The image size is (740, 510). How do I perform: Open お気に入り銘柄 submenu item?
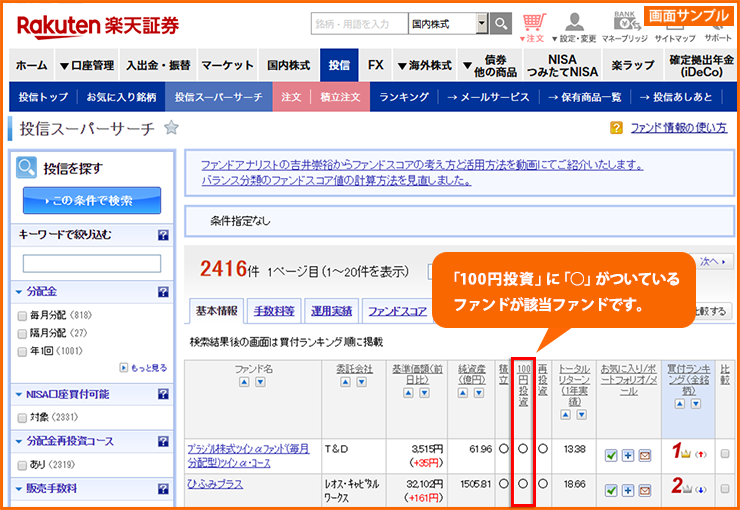pos(121,97)
